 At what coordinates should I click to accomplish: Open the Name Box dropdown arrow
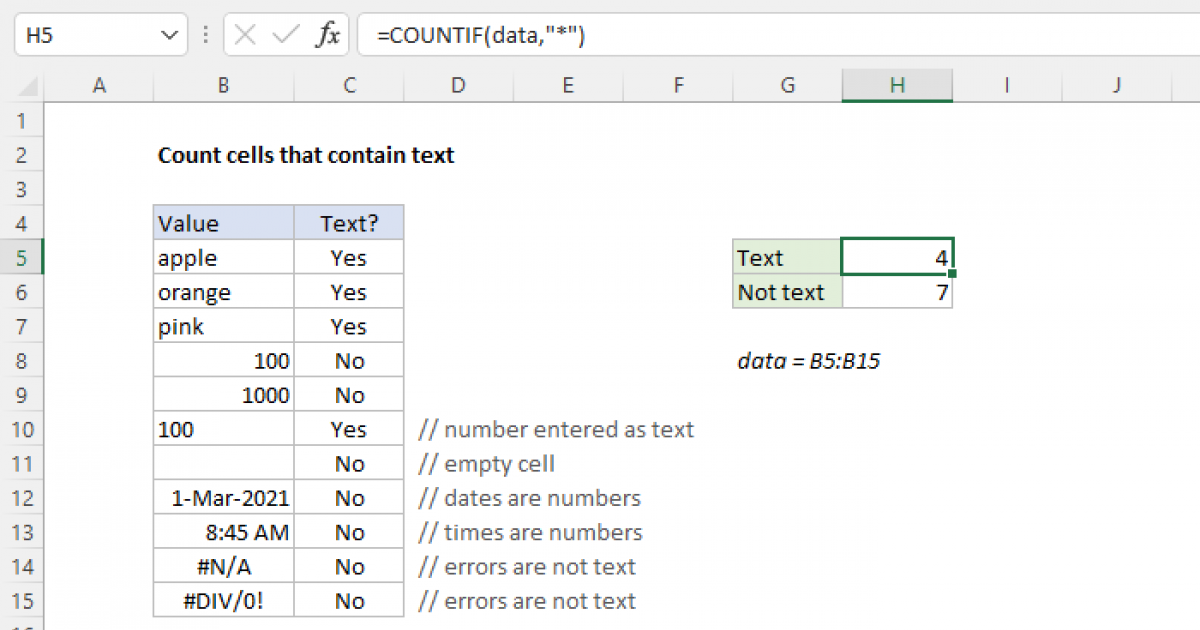click(167, 35)
